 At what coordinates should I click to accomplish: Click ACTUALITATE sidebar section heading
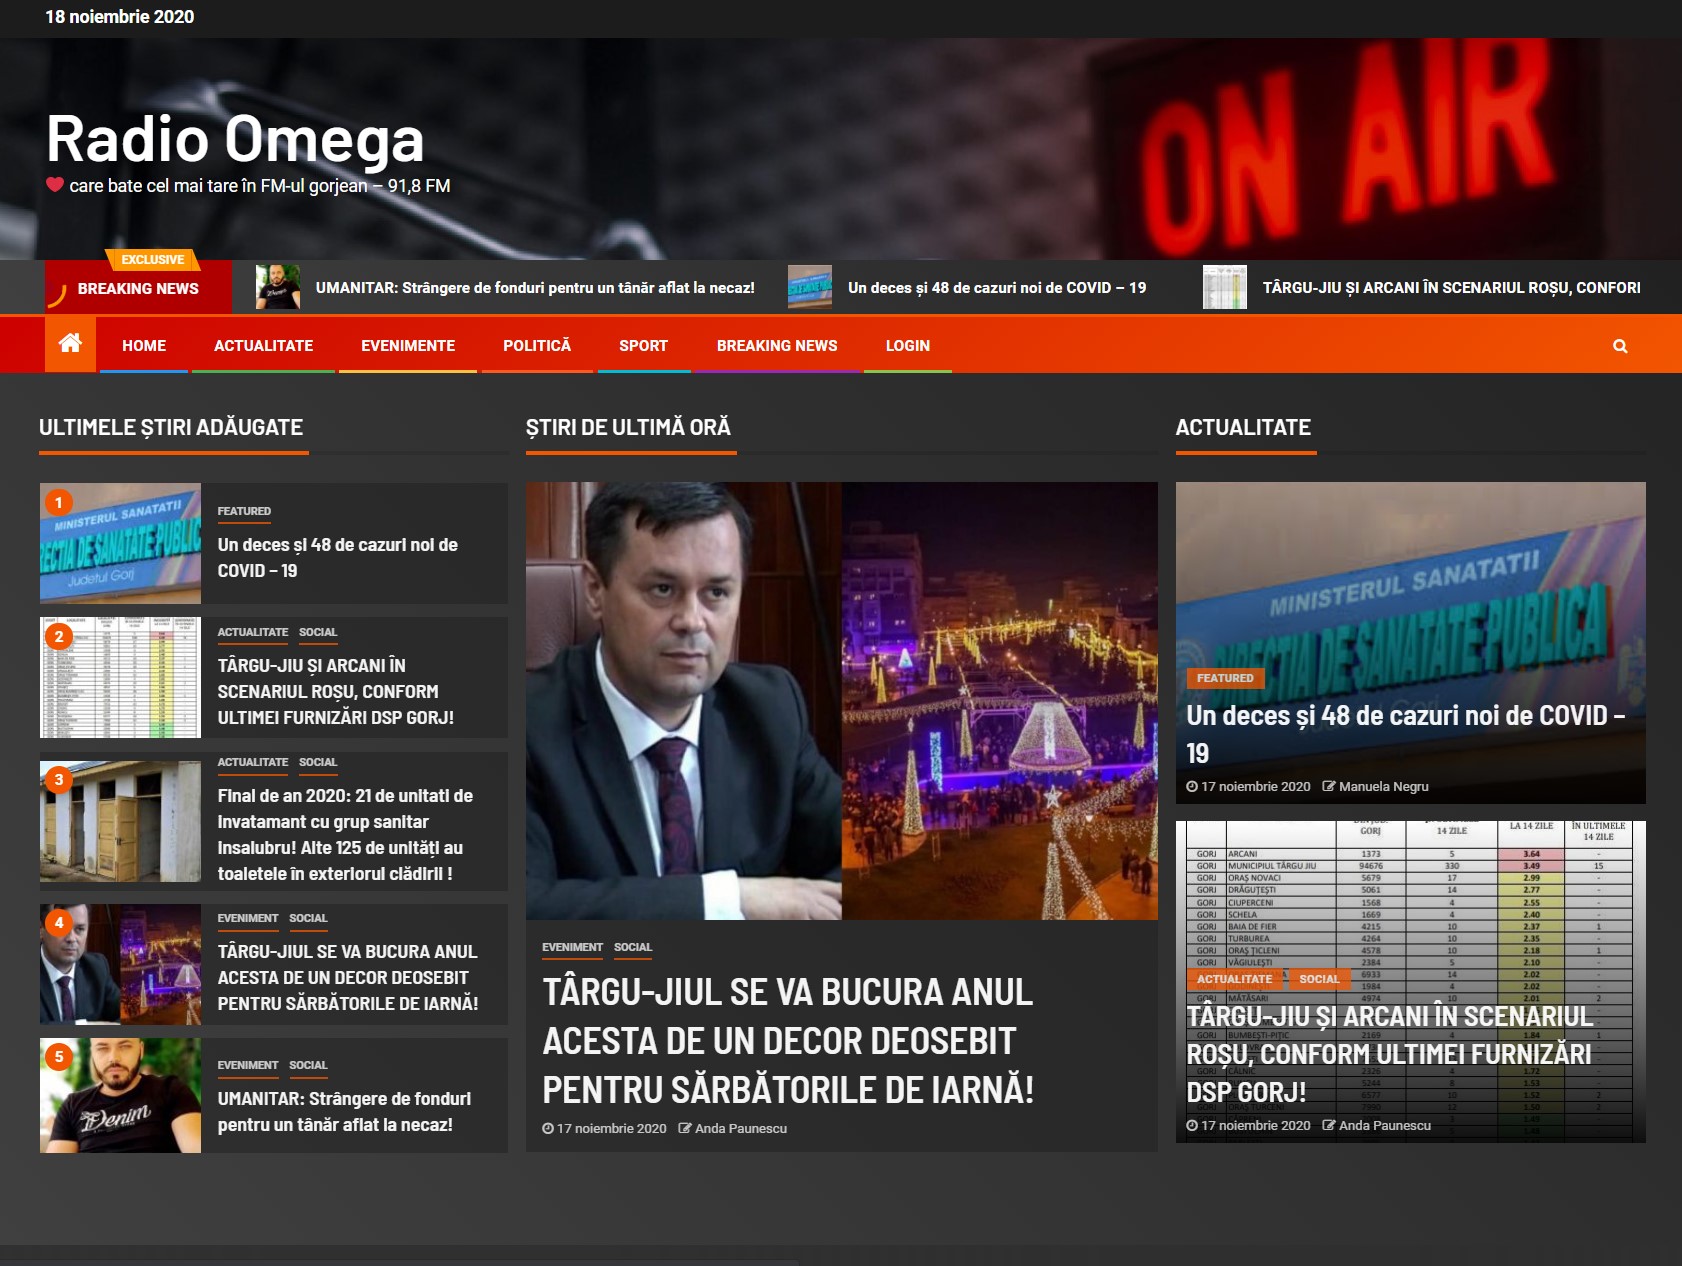pyautogui.click(x=1243, y=427)
